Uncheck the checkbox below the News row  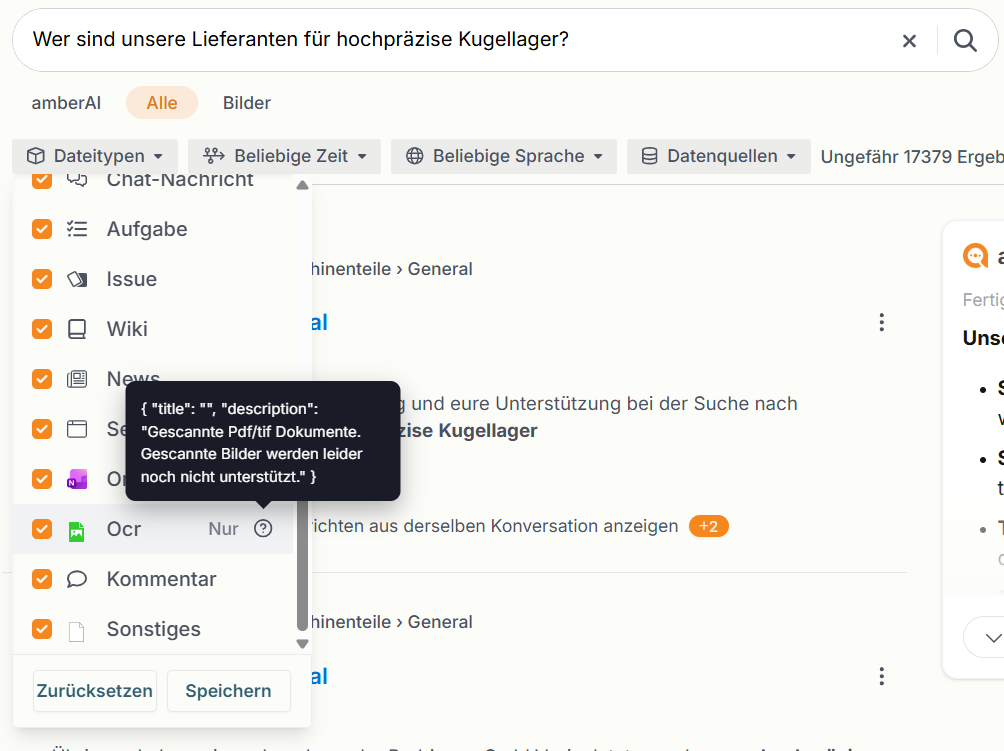click(x=42, y=428)
